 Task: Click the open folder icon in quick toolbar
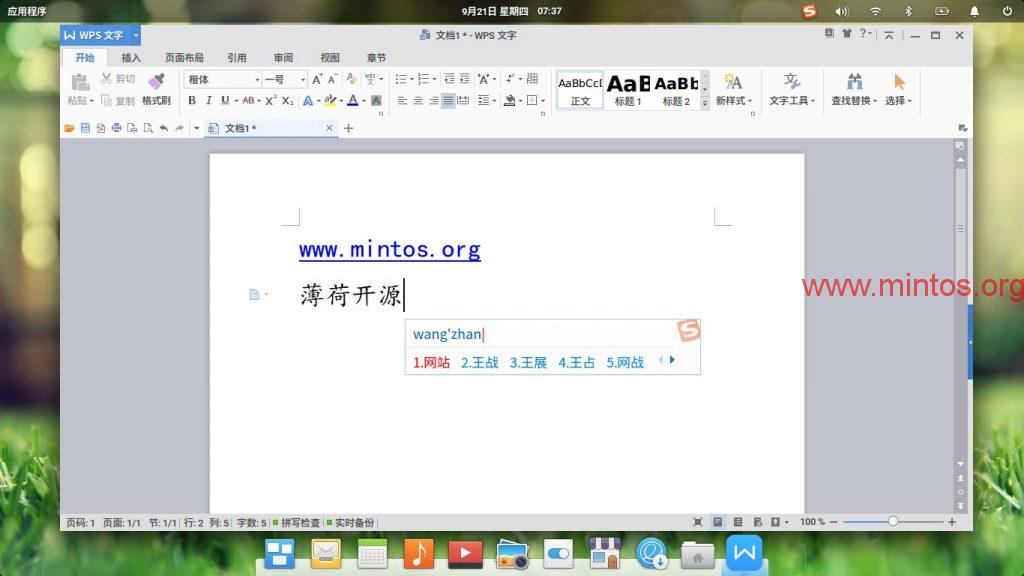[69, 128]
